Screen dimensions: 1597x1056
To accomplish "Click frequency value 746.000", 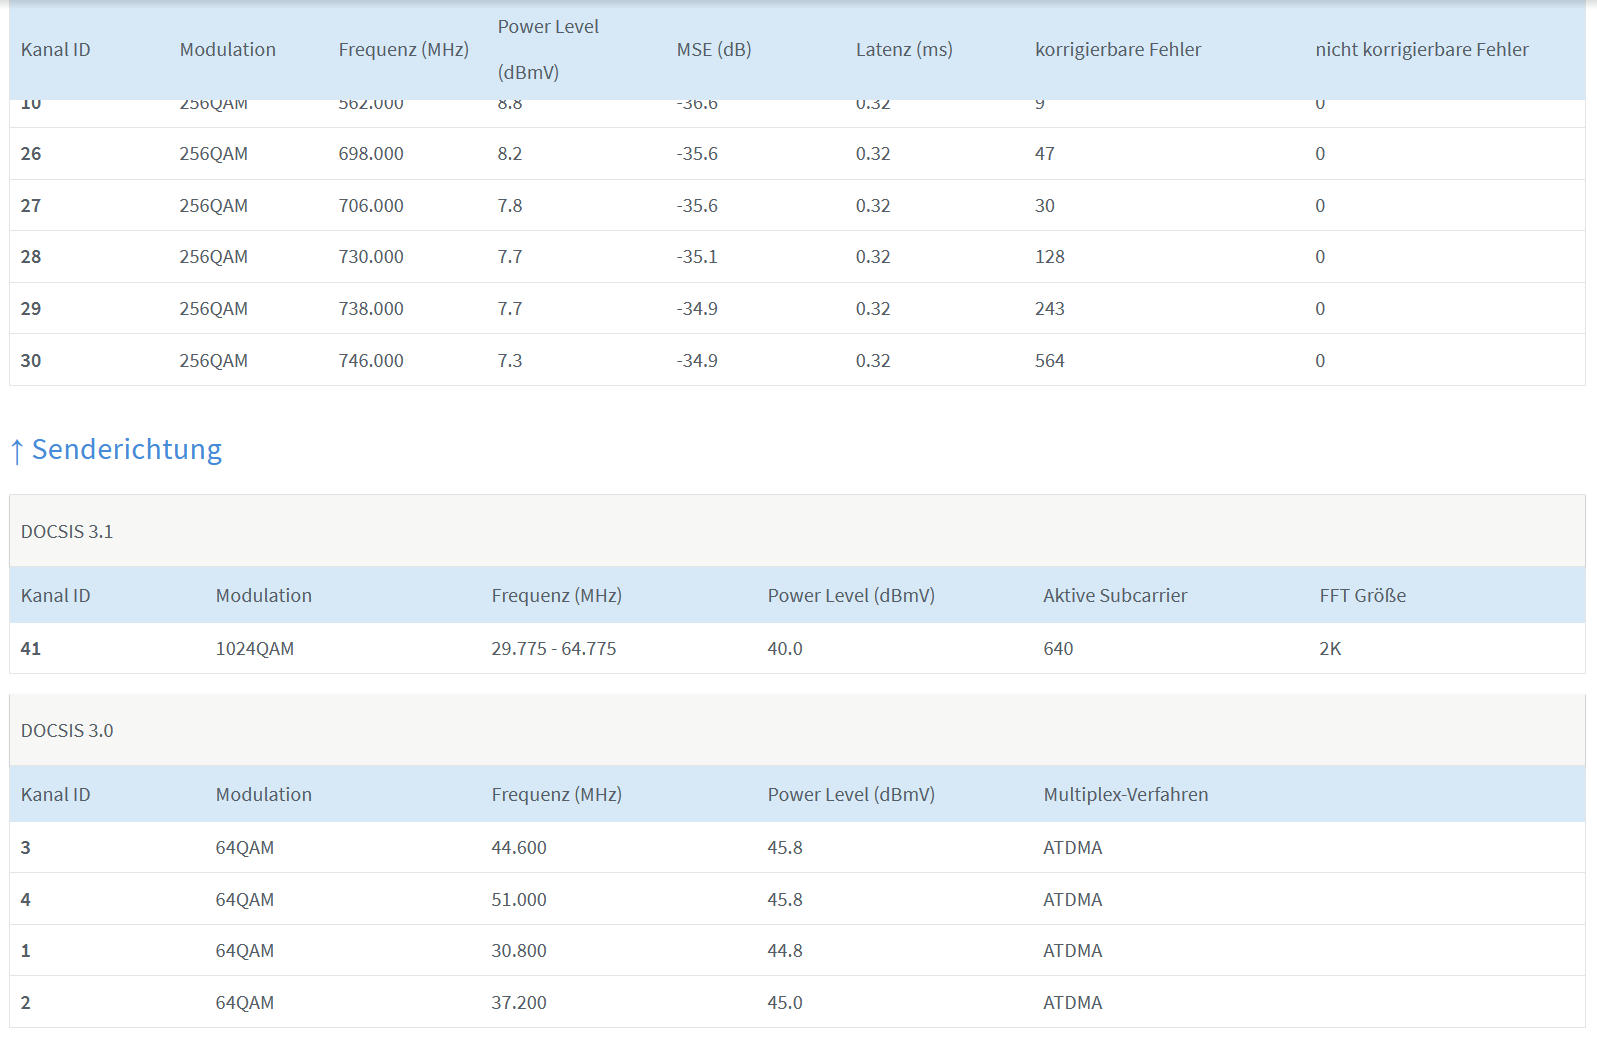I will coord(371,361).
